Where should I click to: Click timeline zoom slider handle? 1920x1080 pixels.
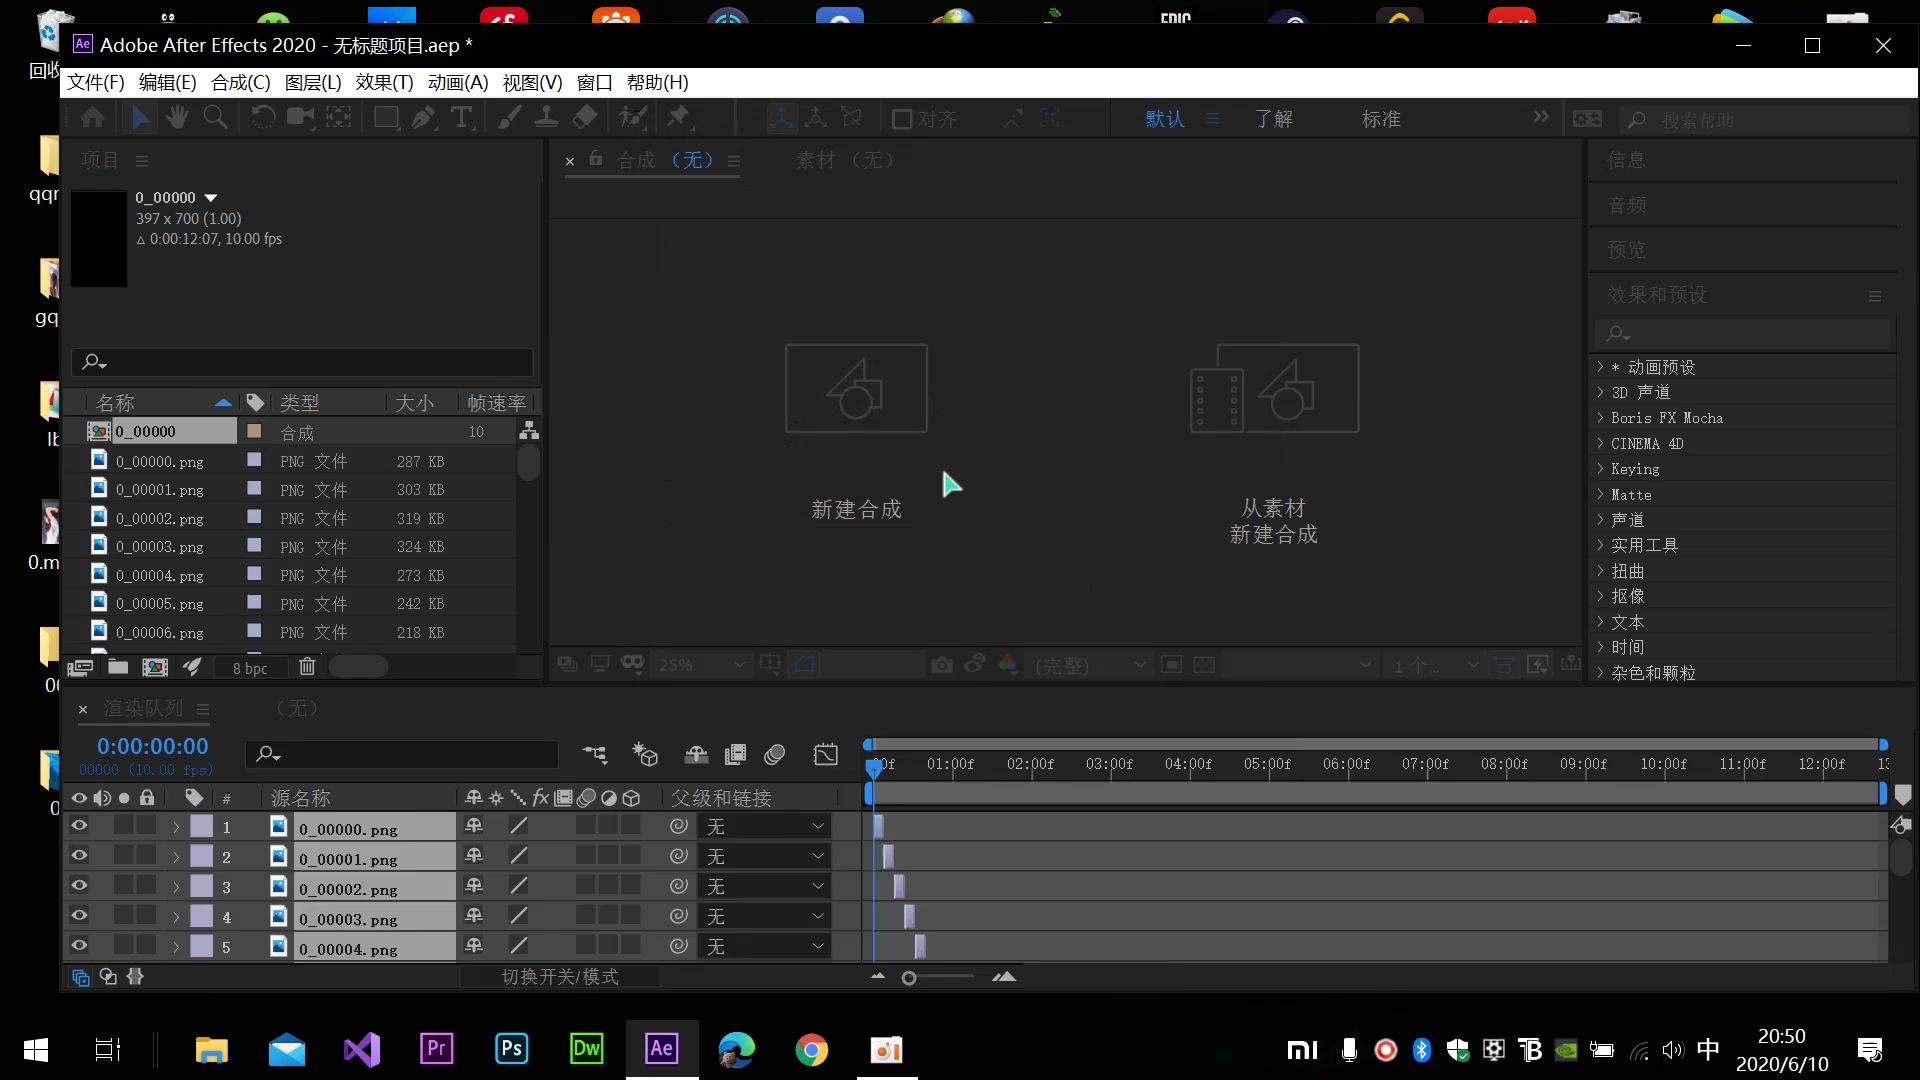click(909, 978)
